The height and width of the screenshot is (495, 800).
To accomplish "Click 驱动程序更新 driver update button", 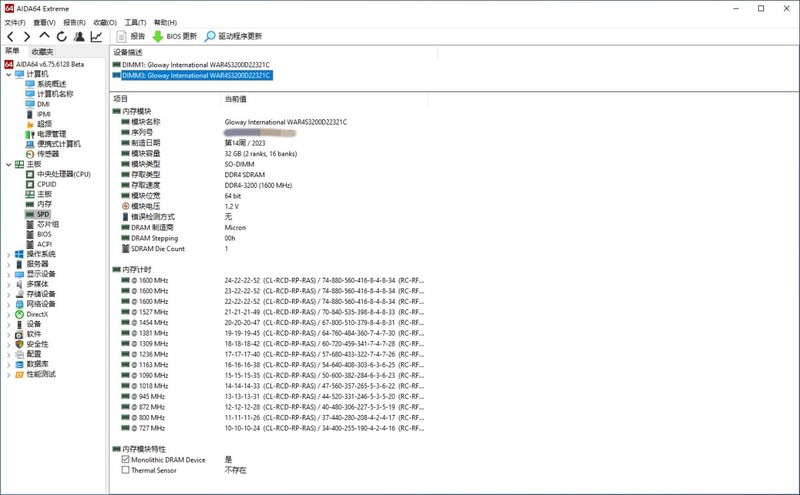I will pos(233,36).
